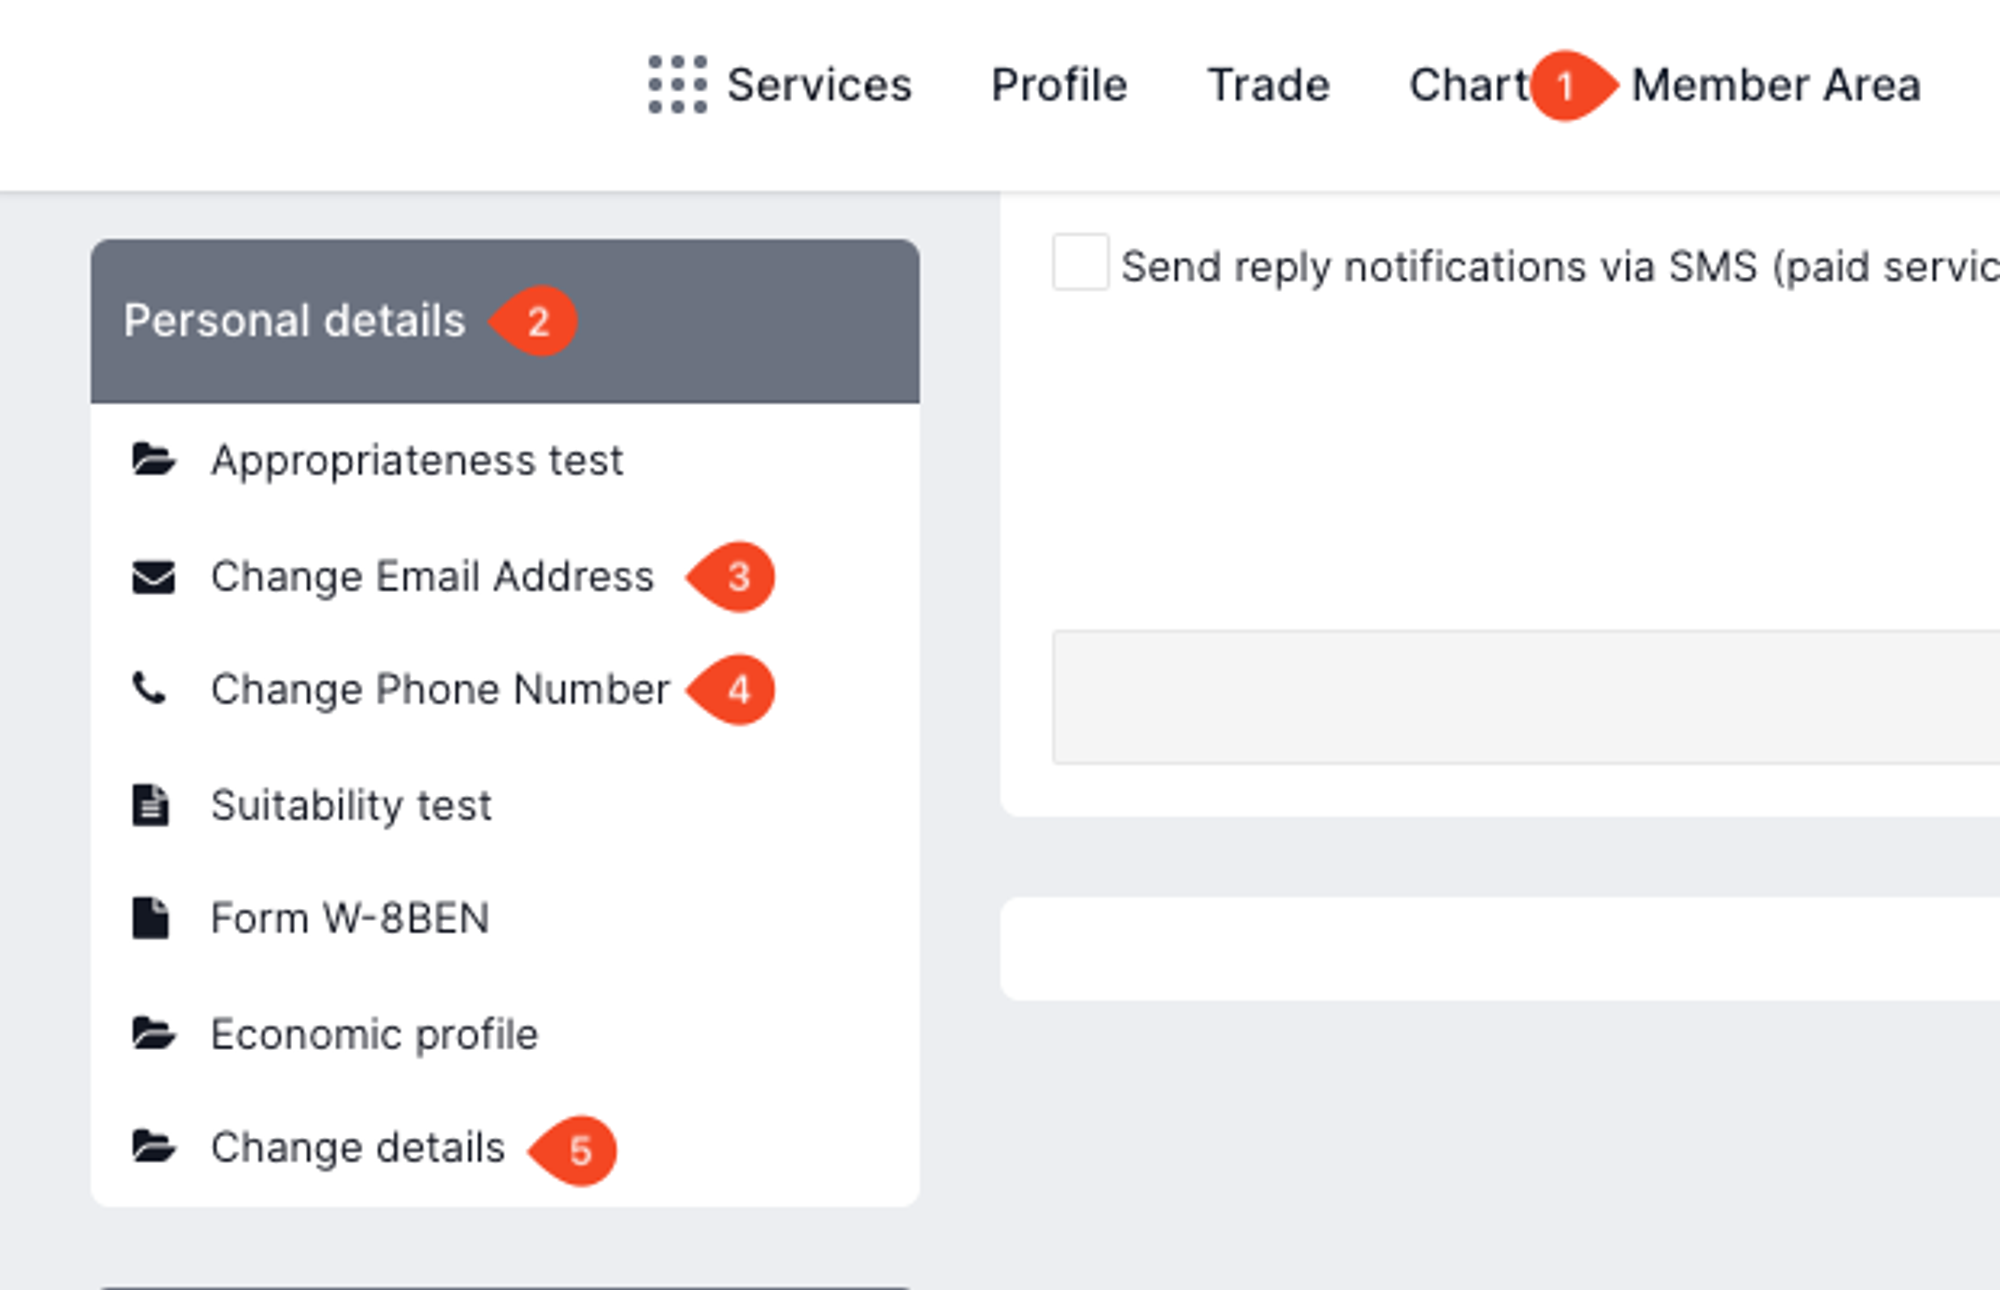Select Suitability test link
Image resolution: width=2000 pixels, height=1290 pixels.
click(x=351, y=805)
